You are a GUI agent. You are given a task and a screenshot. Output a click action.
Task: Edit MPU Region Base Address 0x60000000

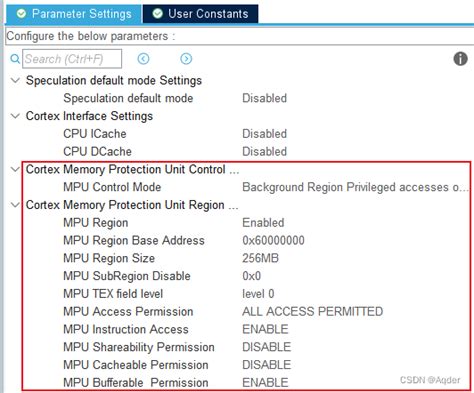[x=273, y=241]
